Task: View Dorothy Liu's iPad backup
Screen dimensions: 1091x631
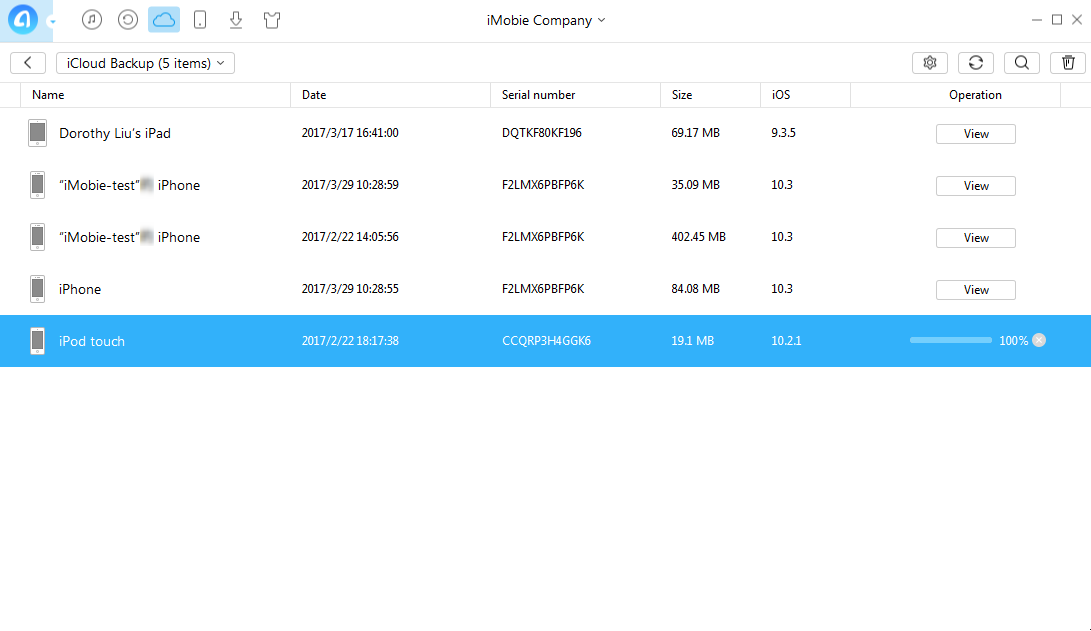Action: (x=975, y=134)
